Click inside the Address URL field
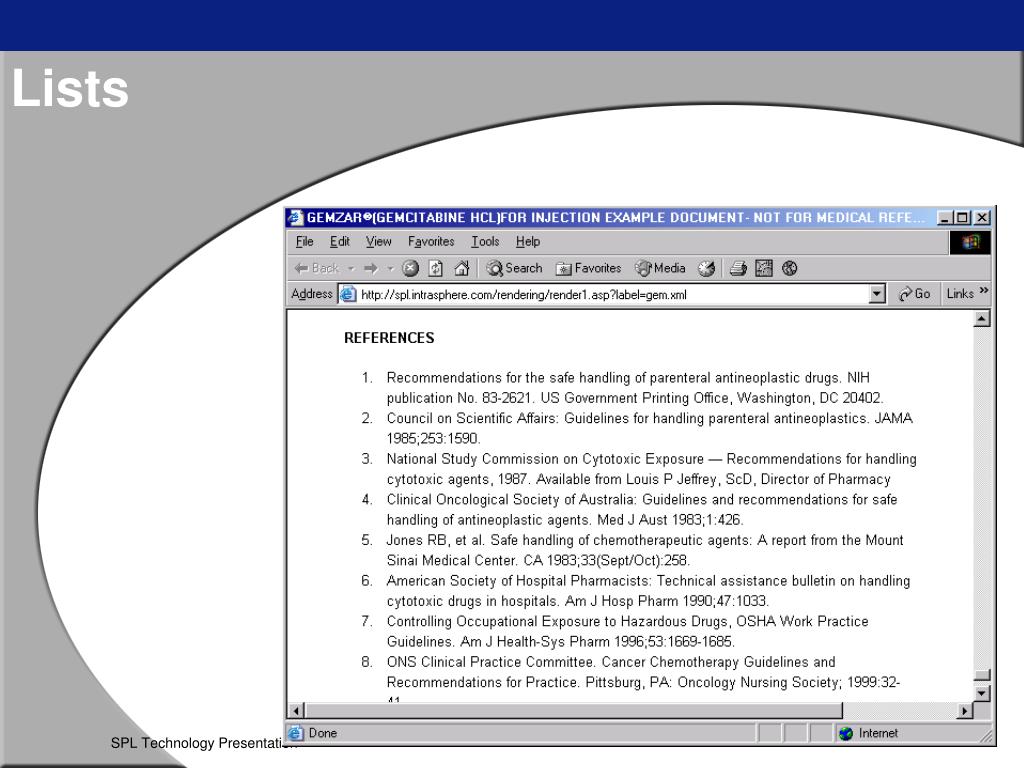Image resolution: width=1024 pixels, height=768 pixels. point(614,295)
